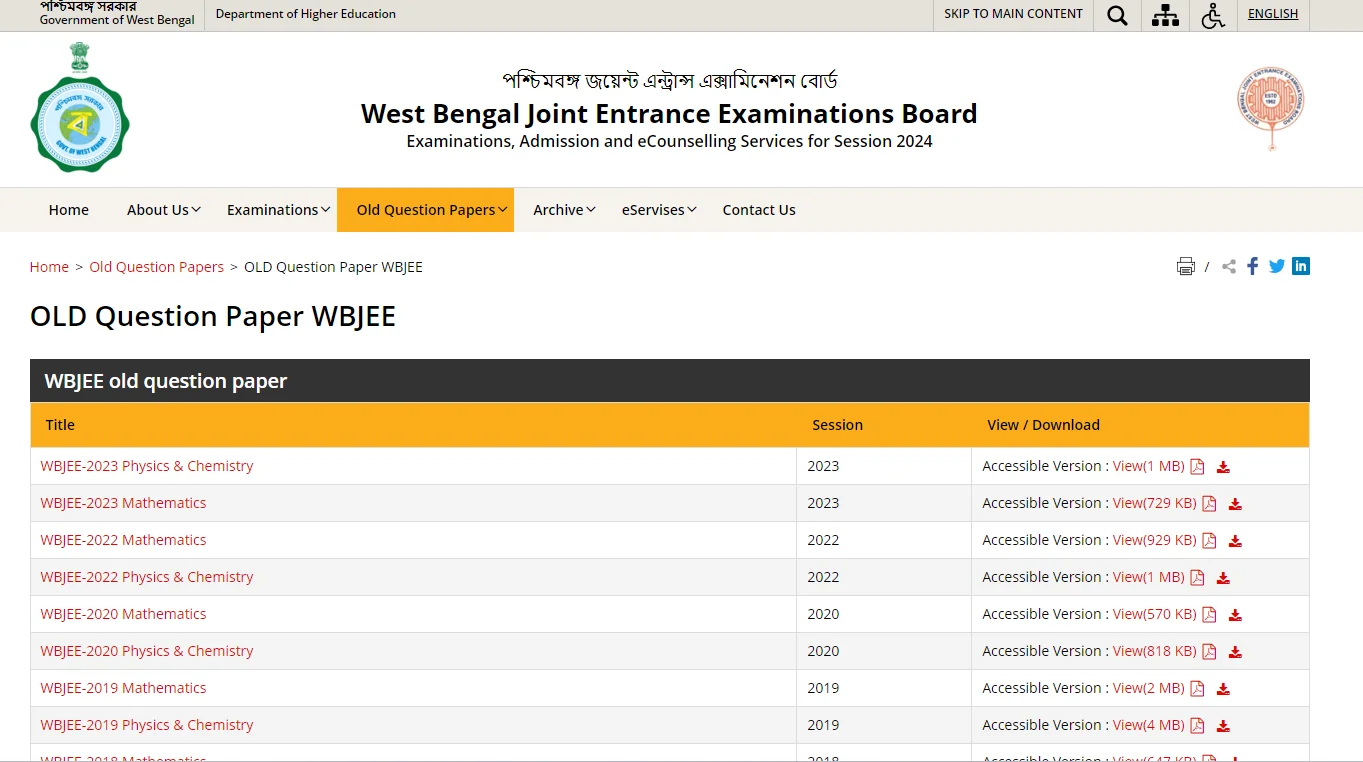Click View(2 MB) link

click(x=1149, y=688)
